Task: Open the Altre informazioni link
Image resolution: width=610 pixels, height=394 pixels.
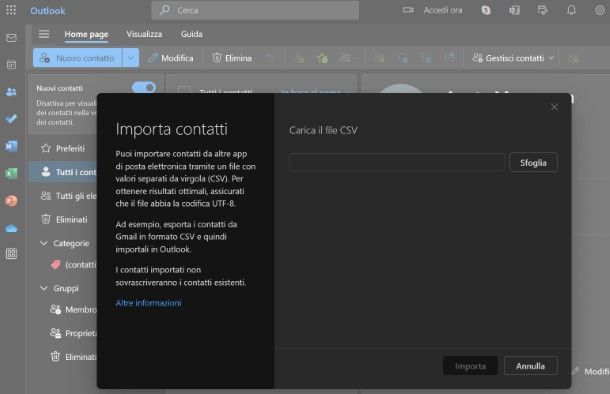Action: click(148, 303)
